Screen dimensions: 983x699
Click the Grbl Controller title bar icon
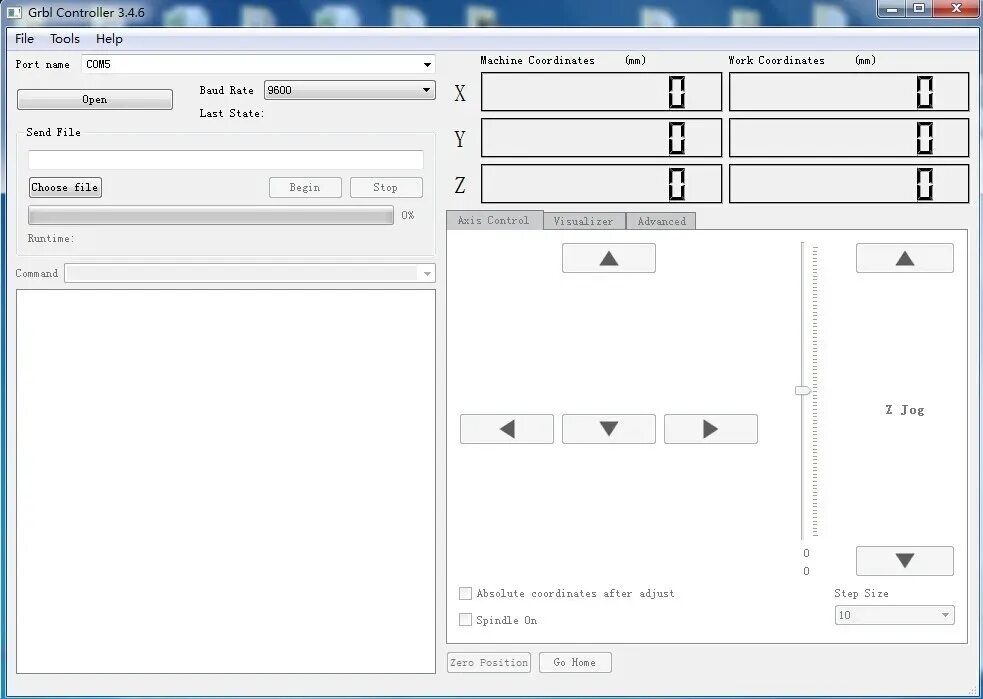click(x=14, y=13)
